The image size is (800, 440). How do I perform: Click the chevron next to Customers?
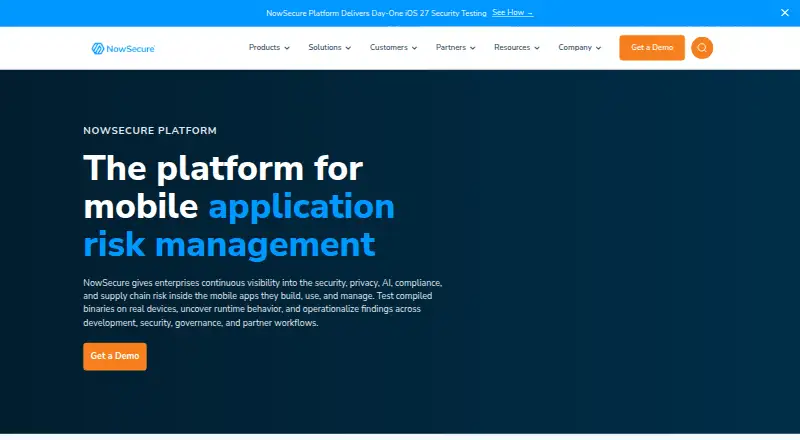414,48
